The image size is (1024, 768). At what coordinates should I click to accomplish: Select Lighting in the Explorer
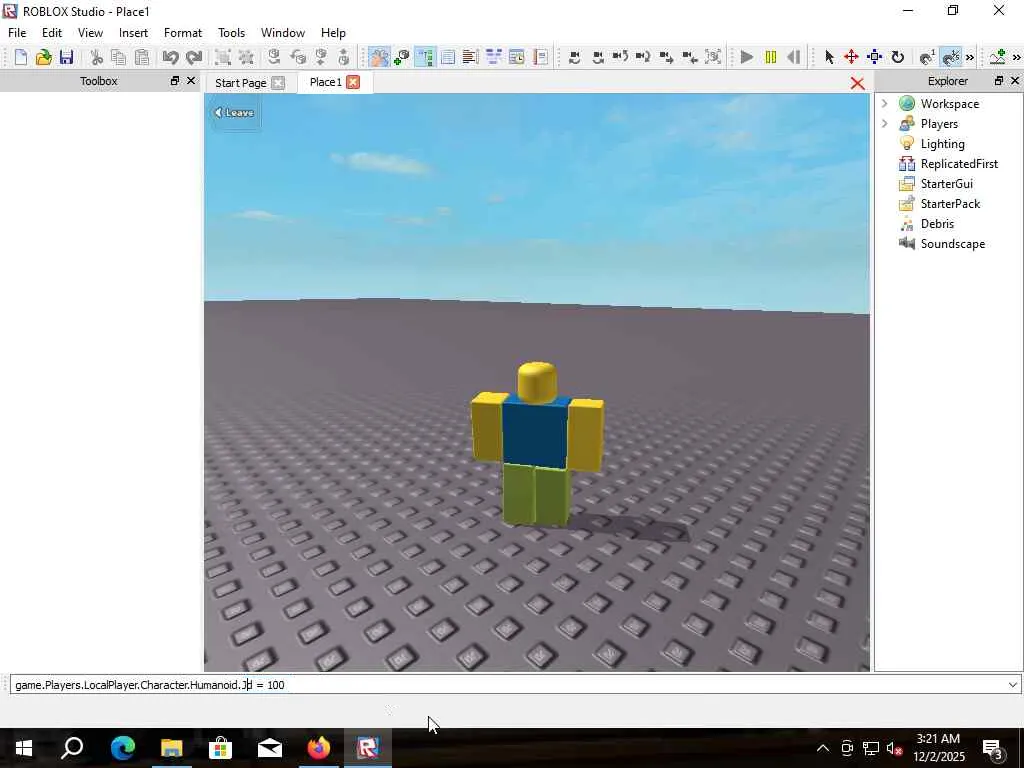pos(942,144)
